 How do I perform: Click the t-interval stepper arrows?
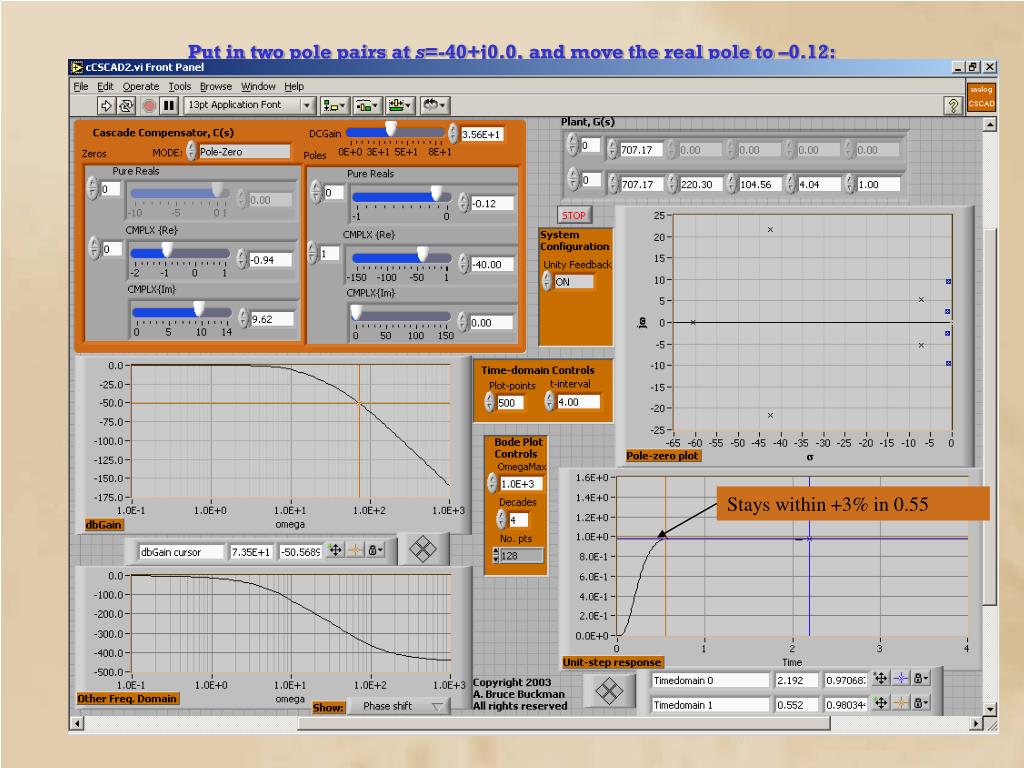pos(550,402)
